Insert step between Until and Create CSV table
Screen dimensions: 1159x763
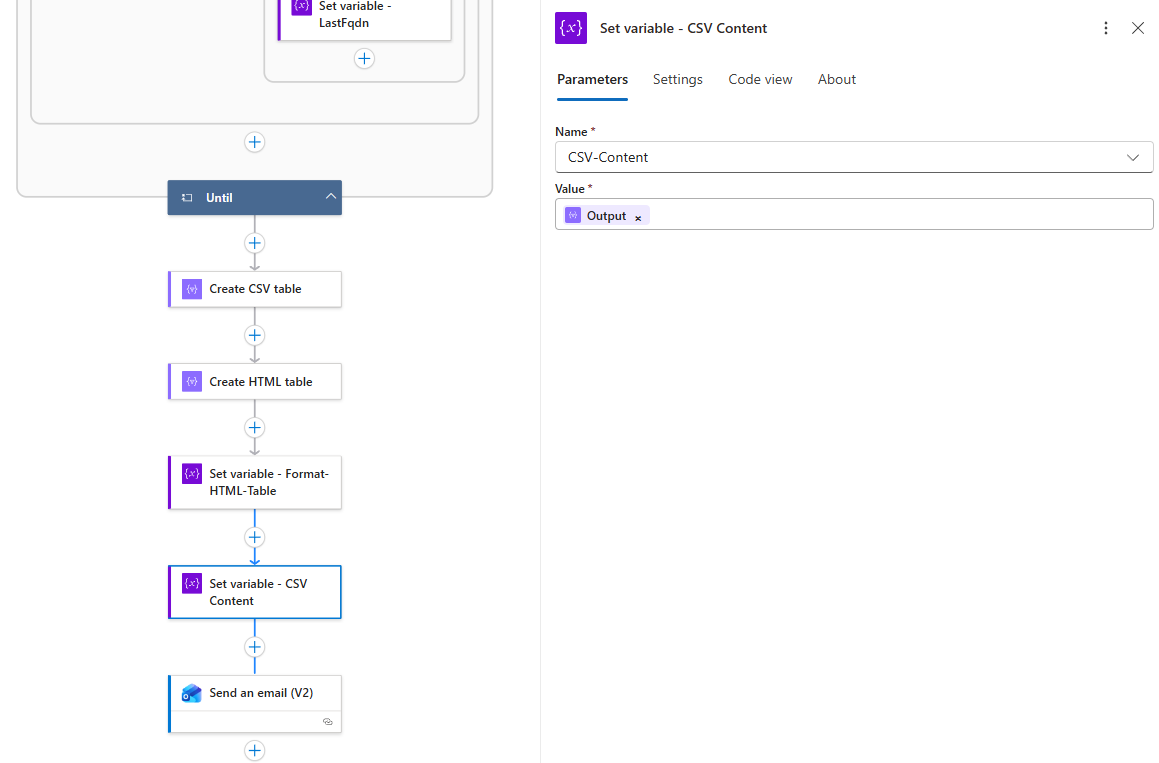click(x=255, y=243)
